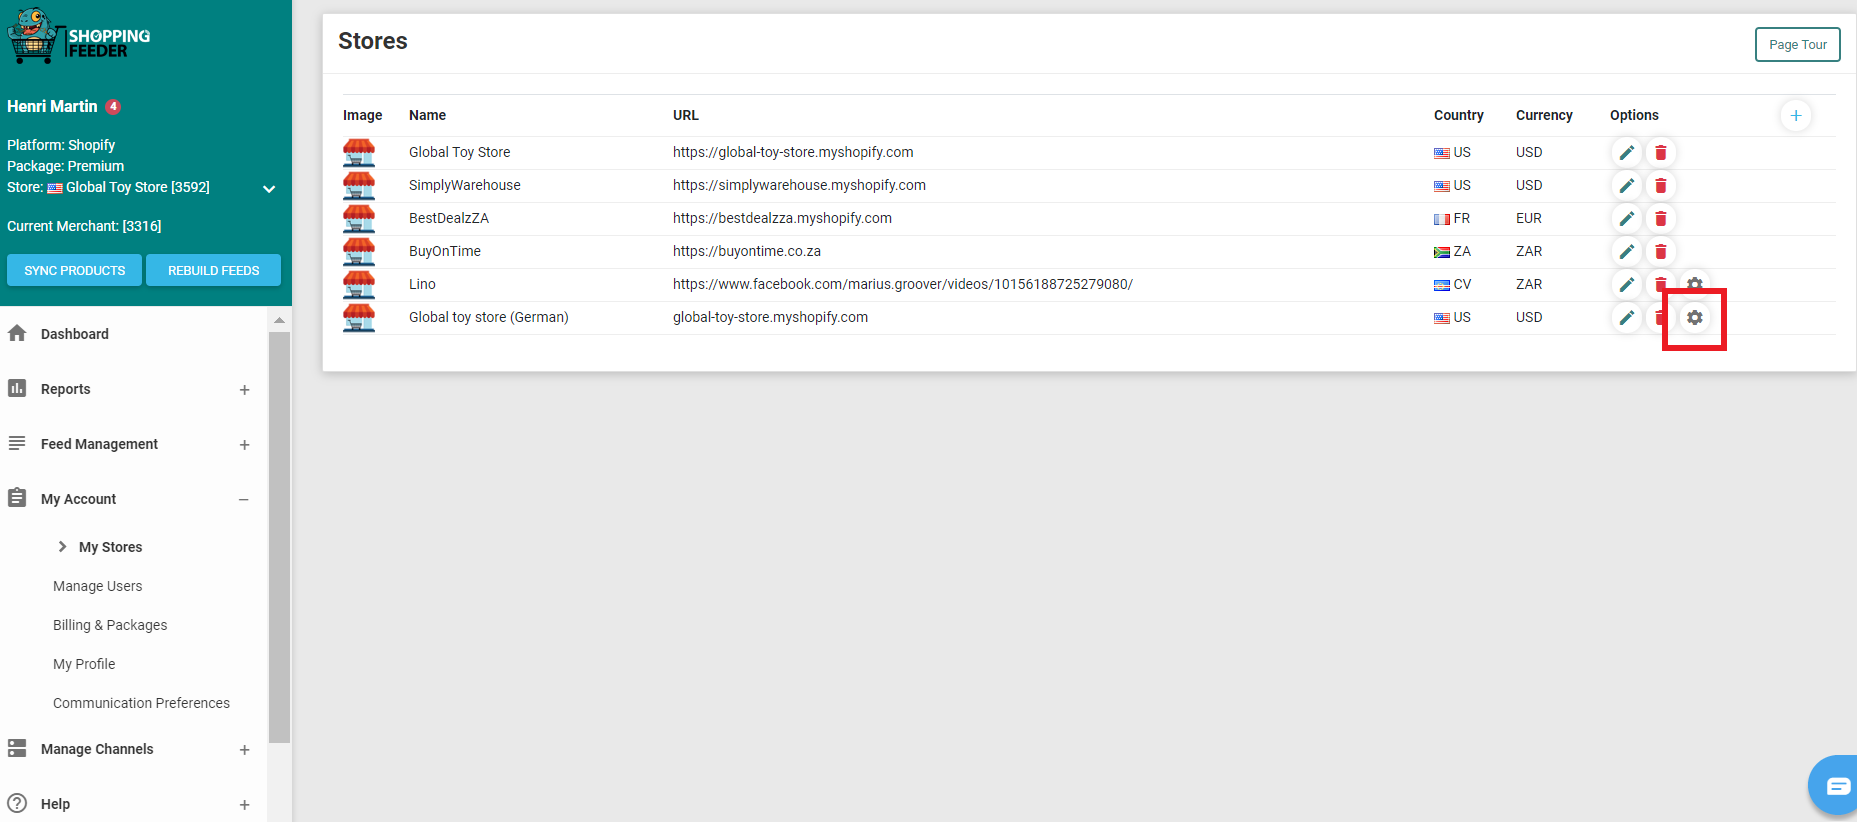The width and height of the screenshot is (1857, 822).
Task: Click the EUR currency cell
Action: click(1529, 218)
